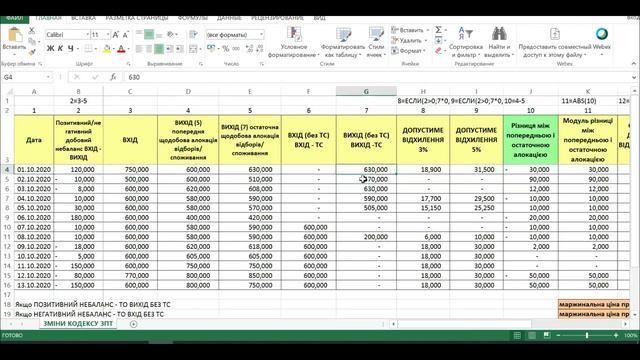Click the increase indent icon

(179, 49)
